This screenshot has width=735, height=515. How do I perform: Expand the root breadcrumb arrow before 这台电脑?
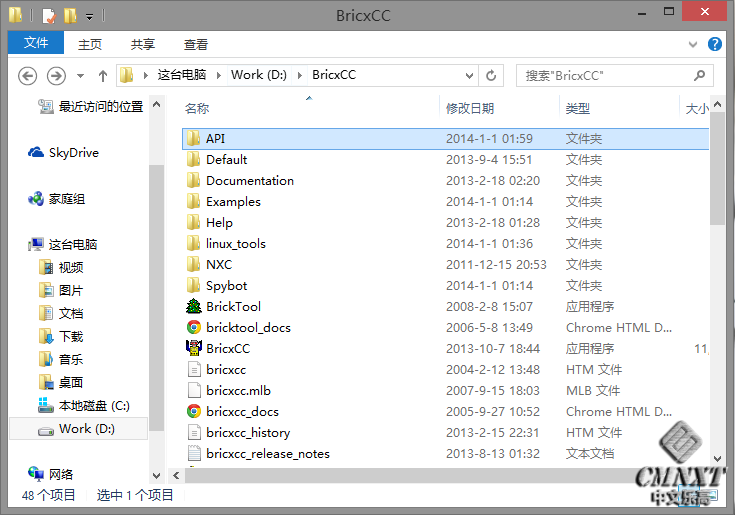point(146,75)
